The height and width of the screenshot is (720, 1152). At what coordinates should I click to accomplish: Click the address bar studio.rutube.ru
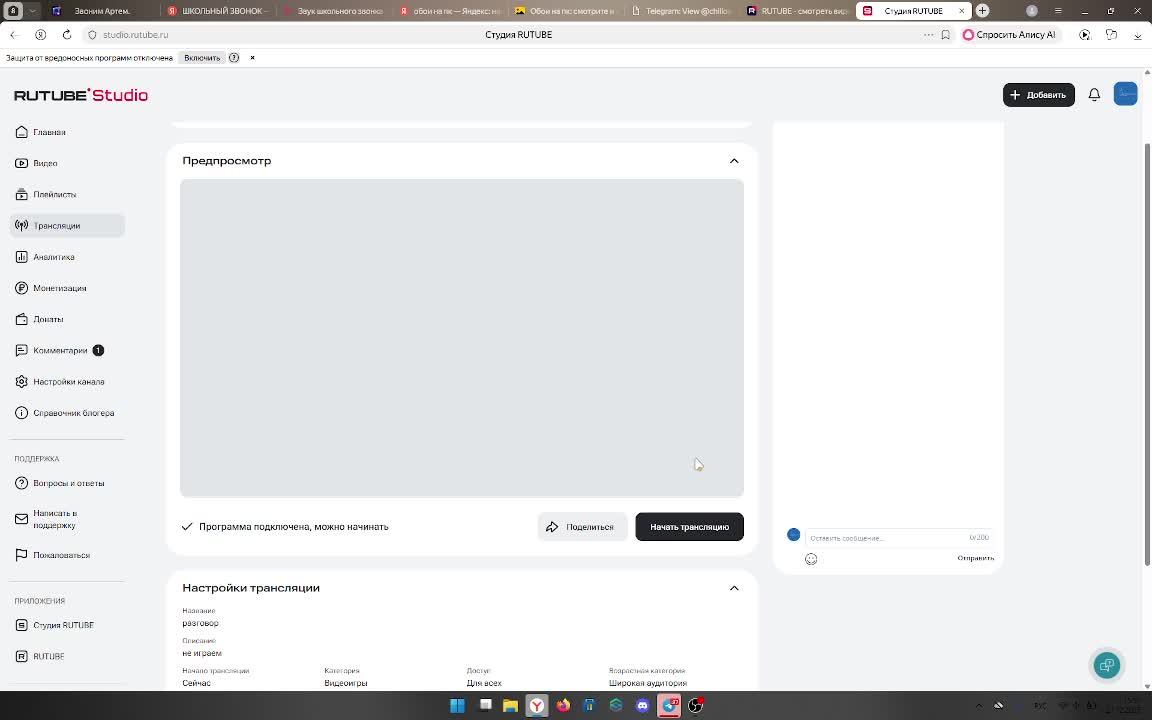(135, 35)
